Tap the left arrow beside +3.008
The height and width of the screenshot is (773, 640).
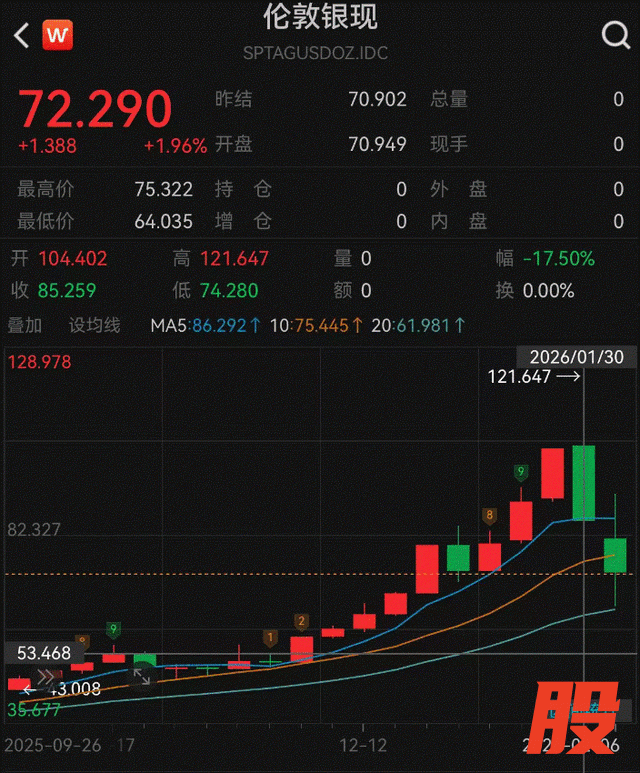[29, 690]
